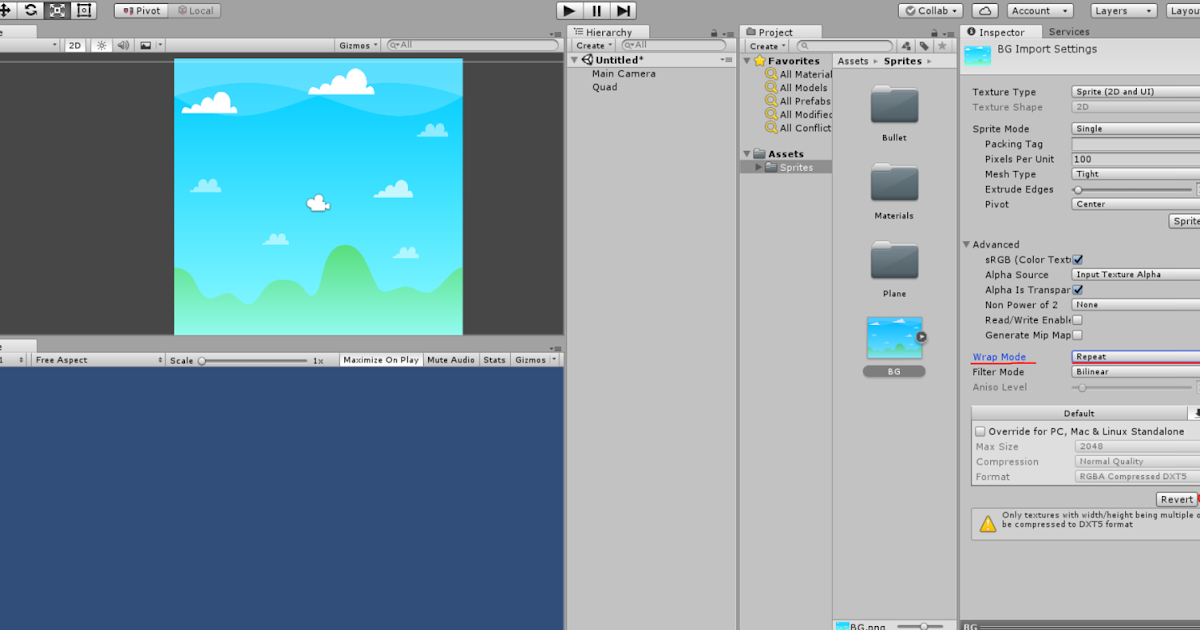Image resolution: width=1200 pixels, height=630 pixels.
Task: Enable Override for PC, Mac & Linux Standalone
Action: point(981,431)
